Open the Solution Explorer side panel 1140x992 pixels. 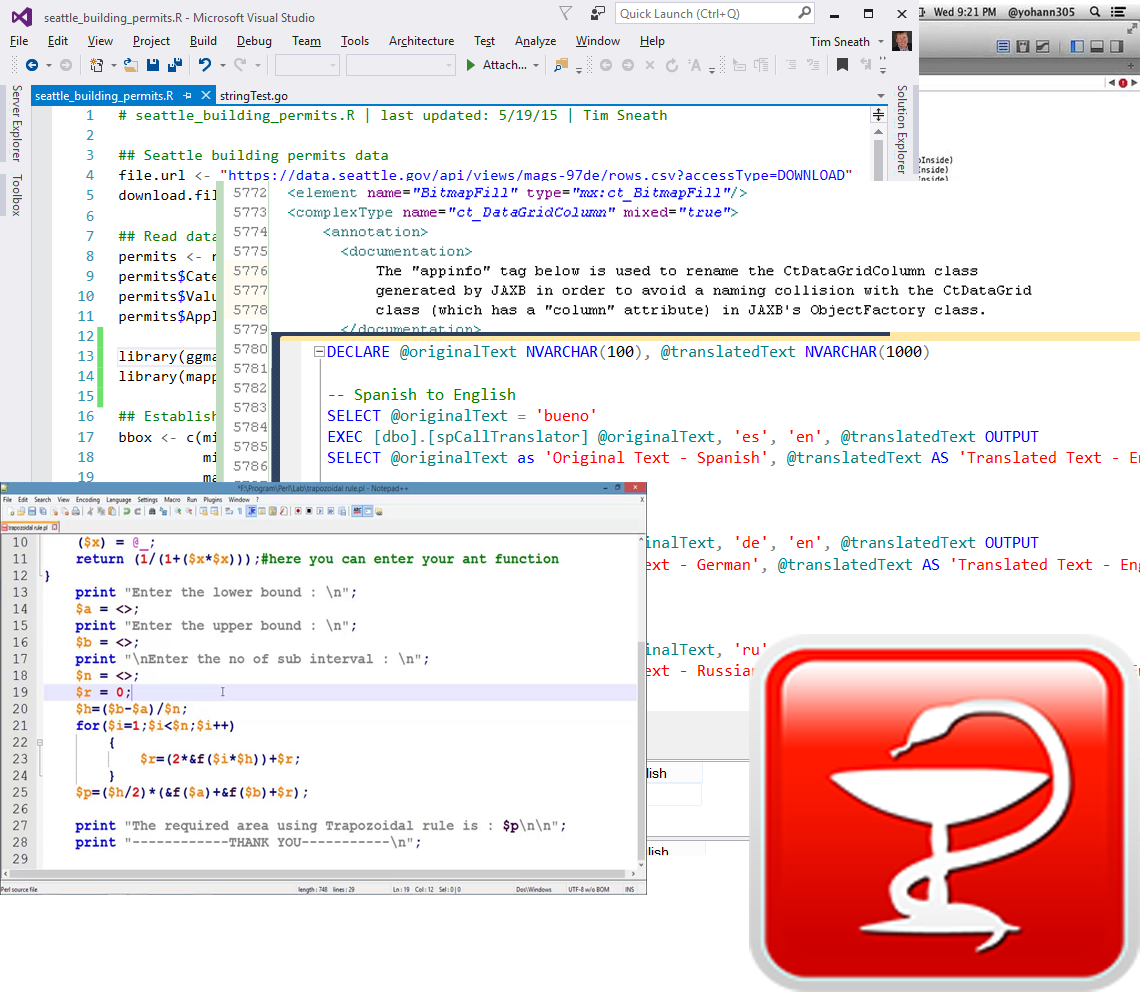902,129
